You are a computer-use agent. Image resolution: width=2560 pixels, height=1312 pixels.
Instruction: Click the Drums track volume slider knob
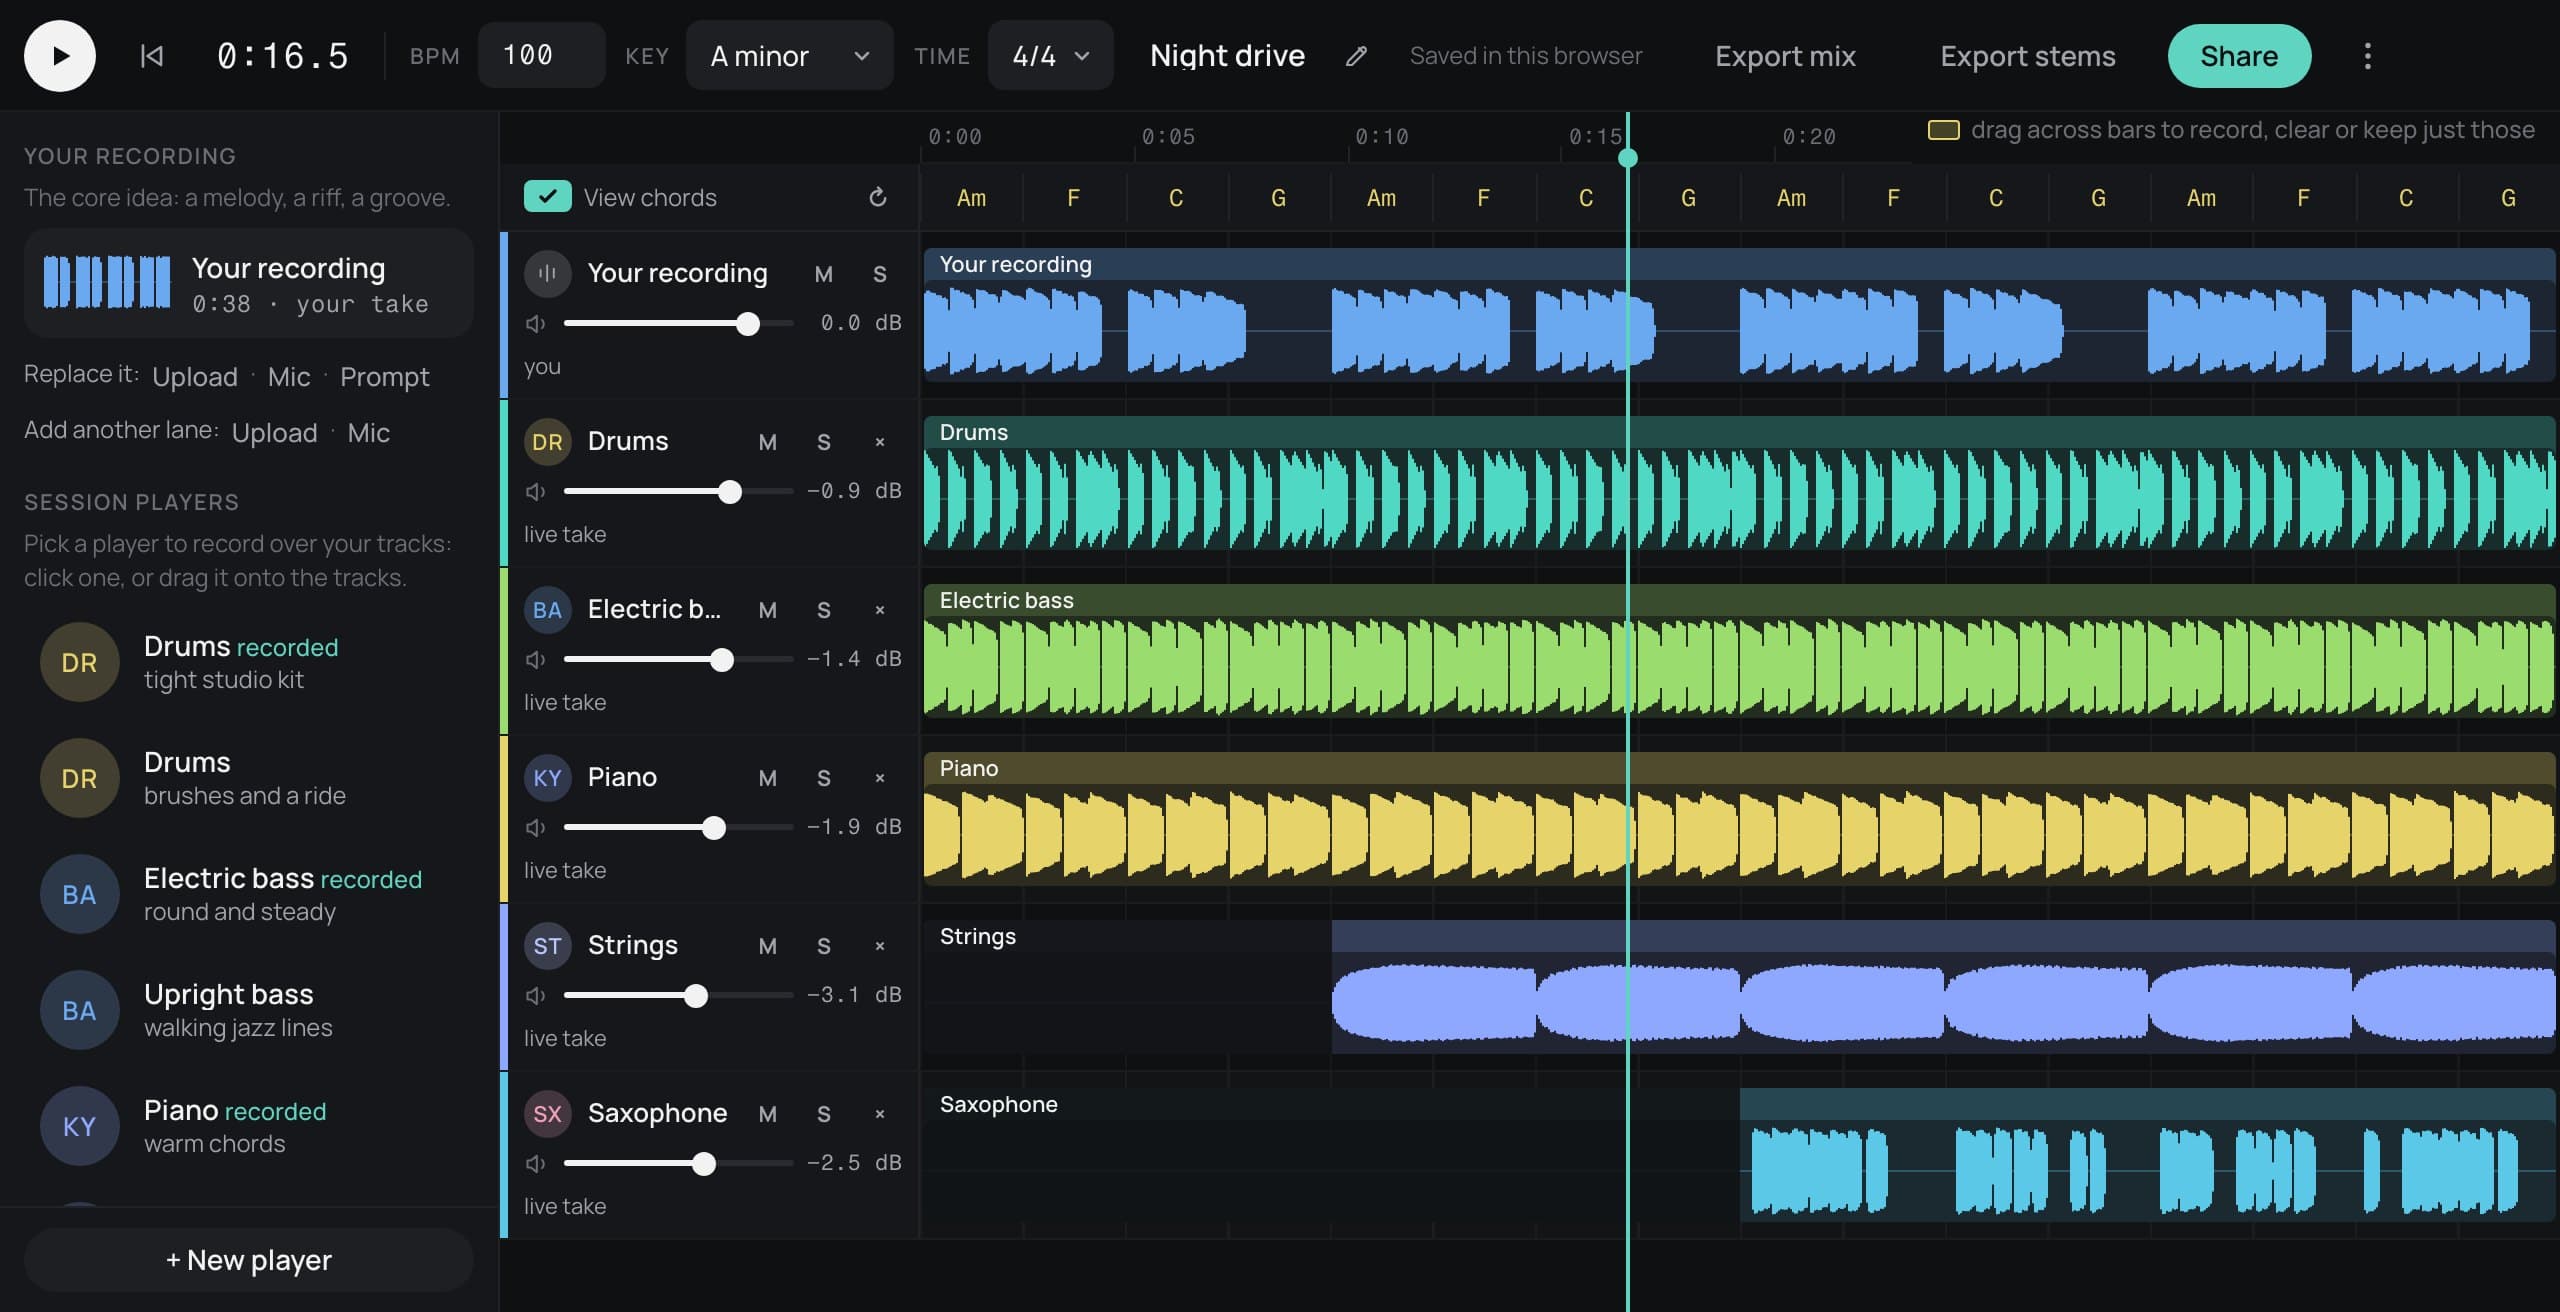pyautogui.click(x=730, y=491)
